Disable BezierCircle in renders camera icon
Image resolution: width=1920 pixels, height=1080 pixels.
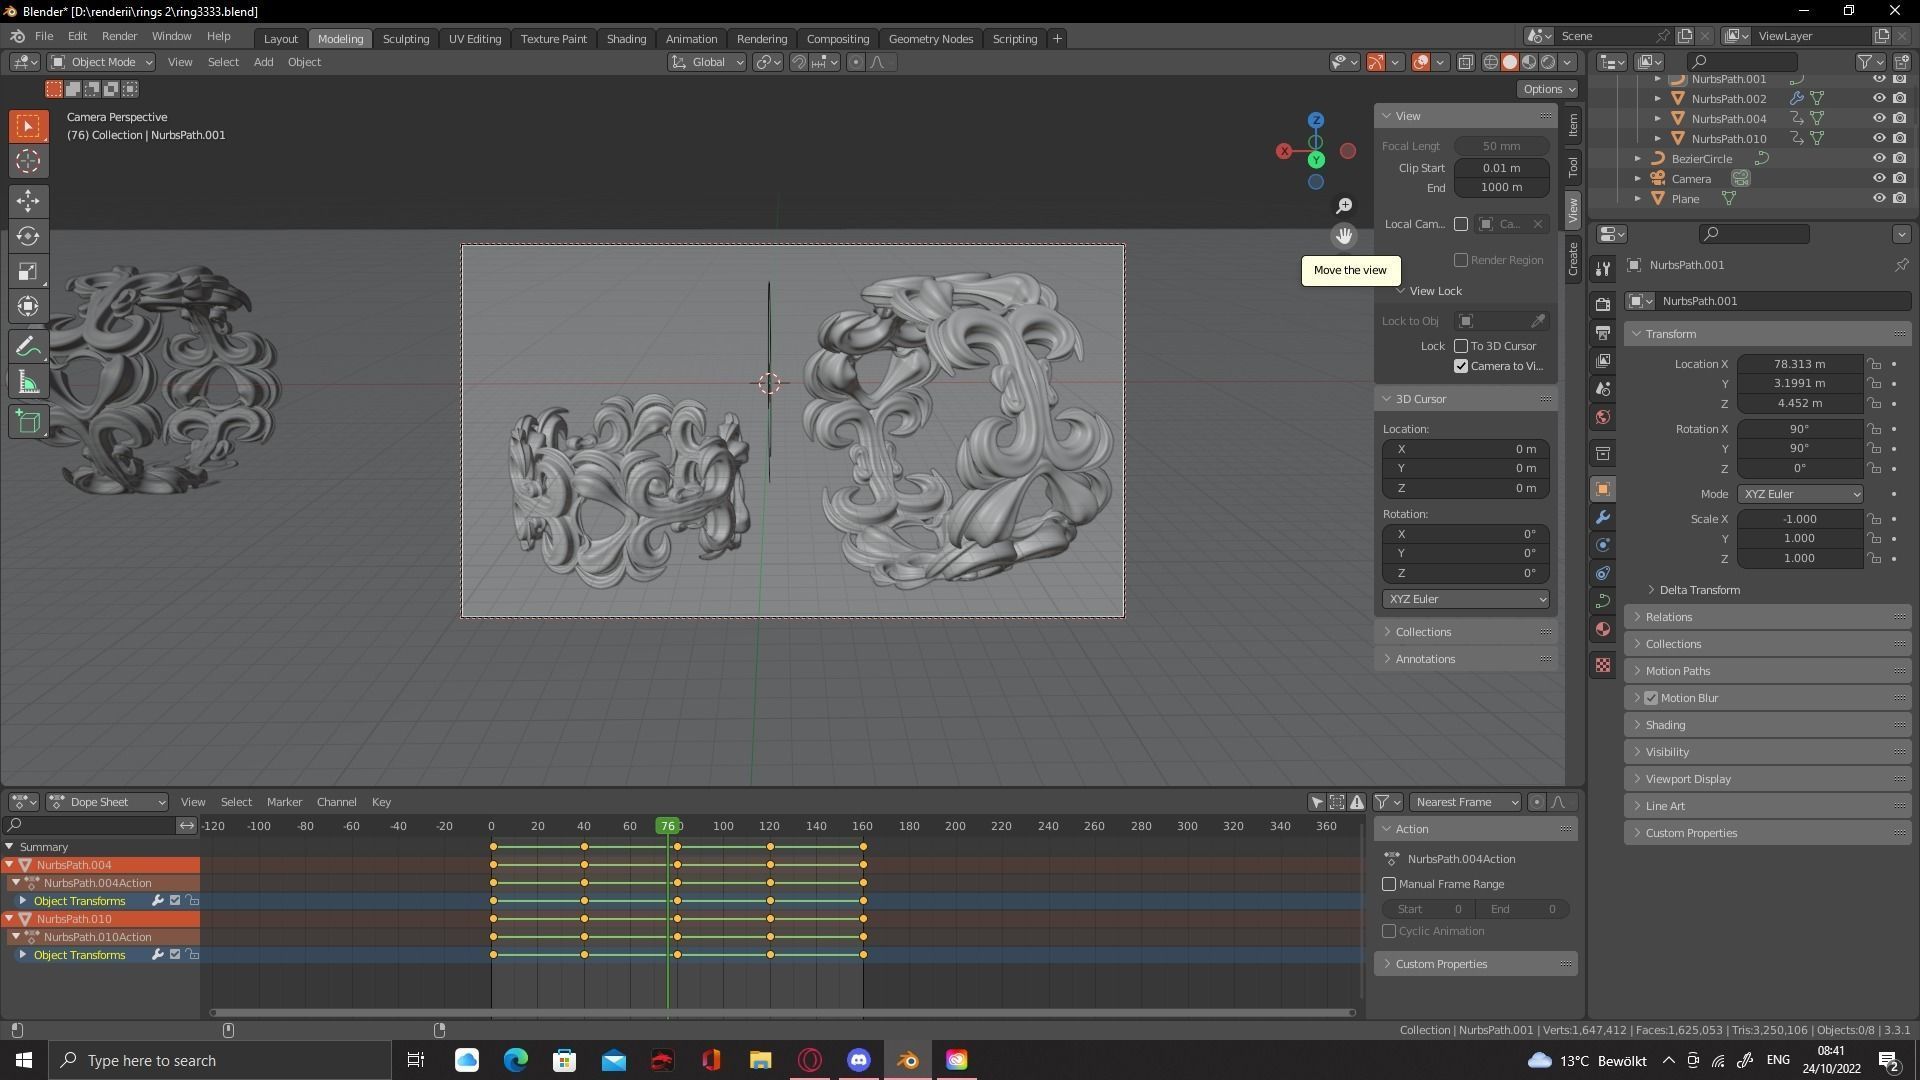click(1899, 158)
